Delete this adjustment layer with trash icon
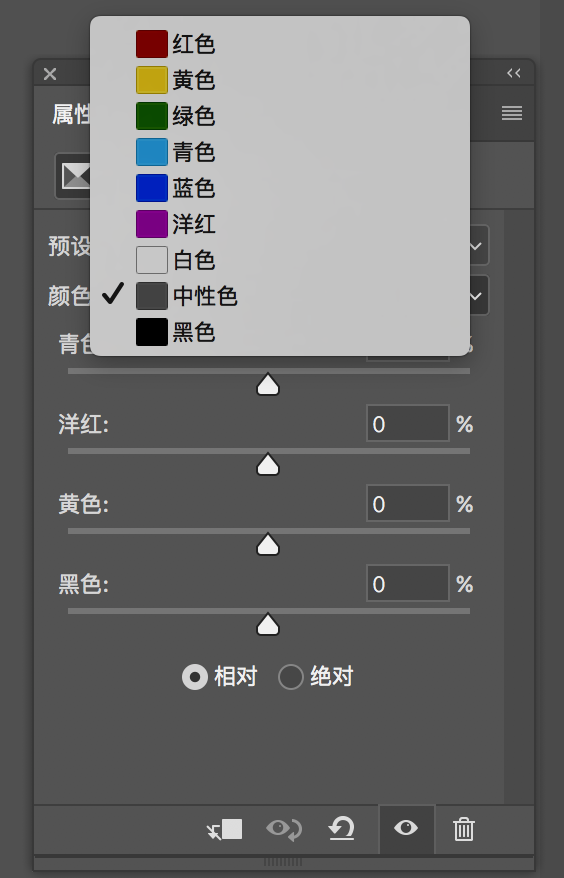This screenshot has width=564, height=878. point(464,829)
